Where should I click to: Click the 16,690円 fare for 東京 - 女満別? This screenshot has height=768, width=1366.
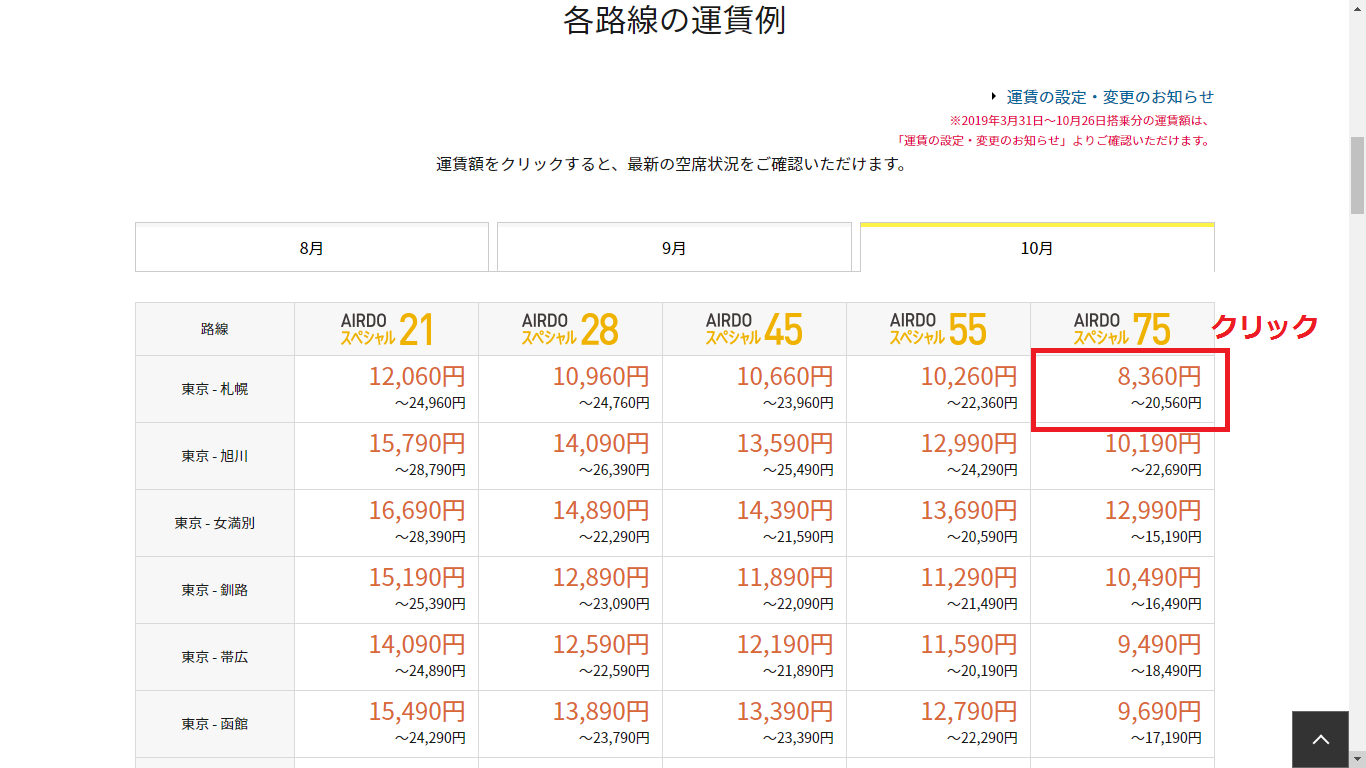click(x=416, y=511)
